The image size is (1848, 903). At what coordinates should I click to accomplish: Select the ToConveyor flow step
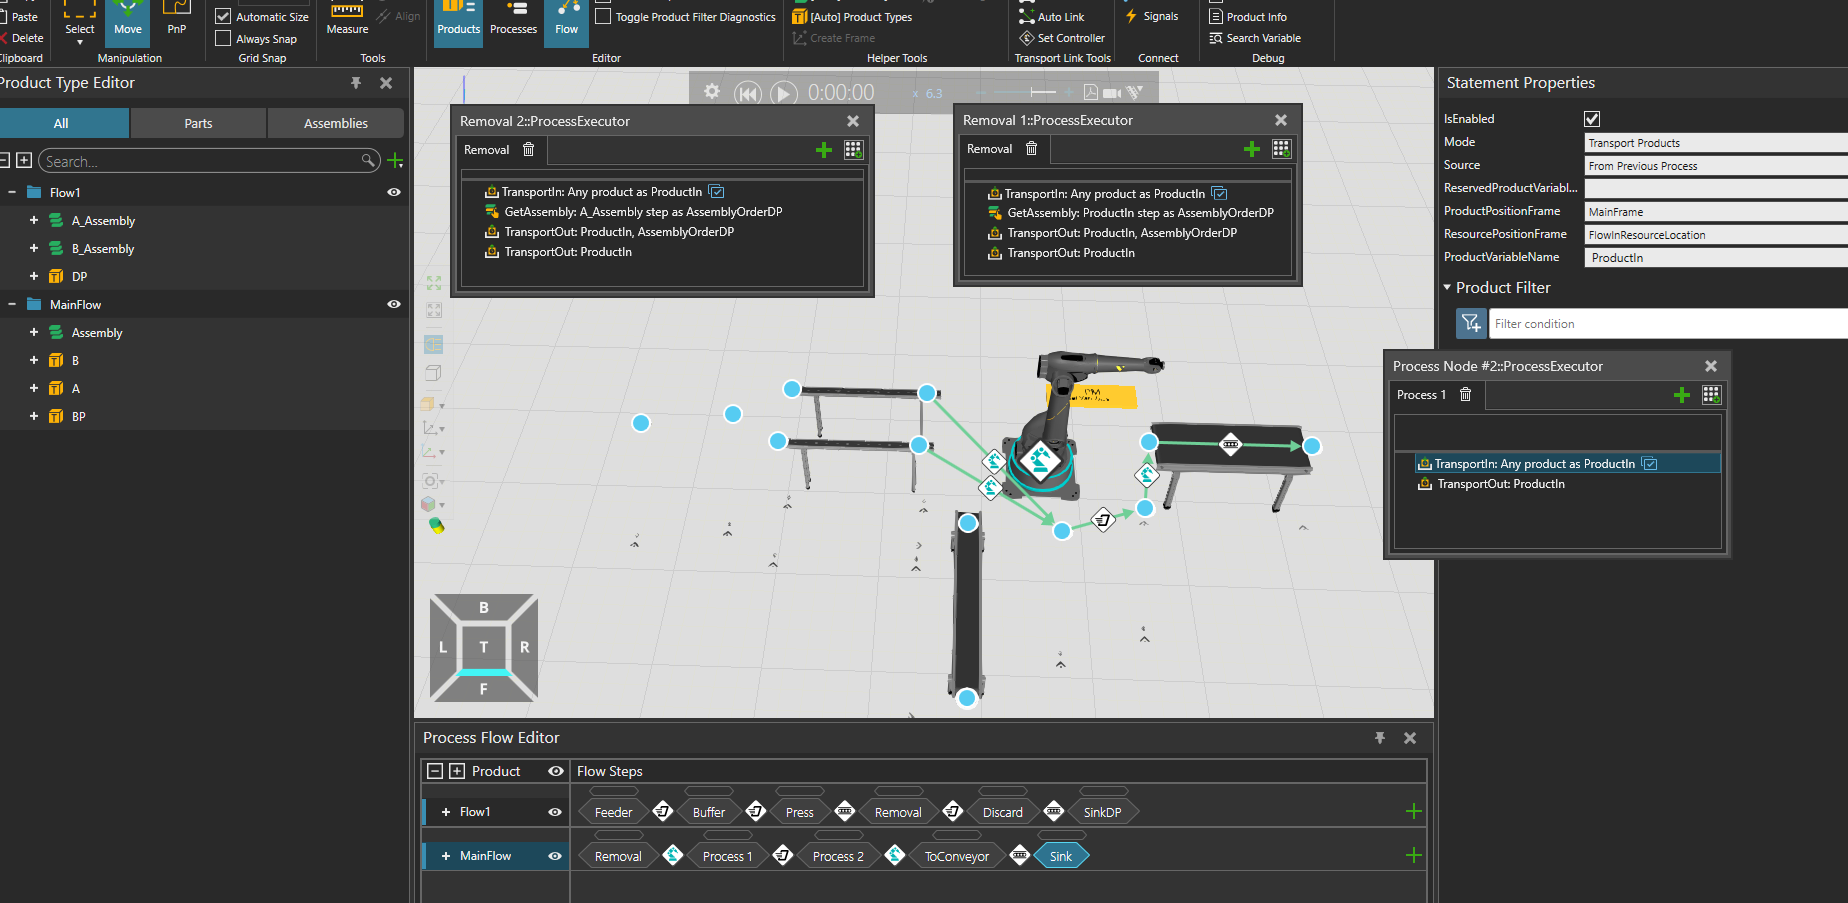[x=956, y=856]
